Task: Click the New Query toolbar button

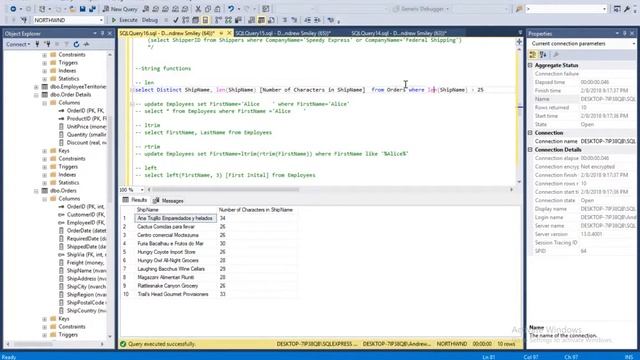Action: [120, 9]
